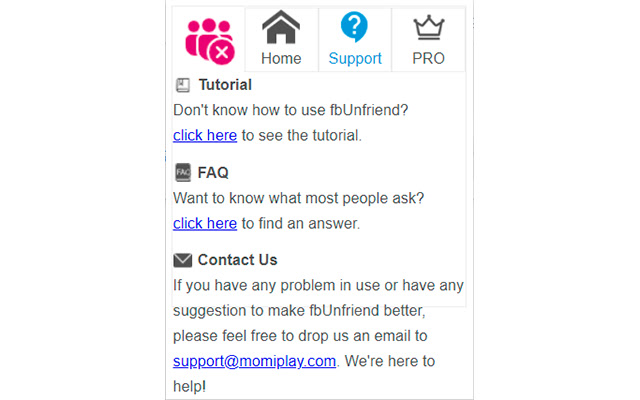Click the pink fbUnfriend logo icon
Screen dimensions: 640x400
(209, 39)
